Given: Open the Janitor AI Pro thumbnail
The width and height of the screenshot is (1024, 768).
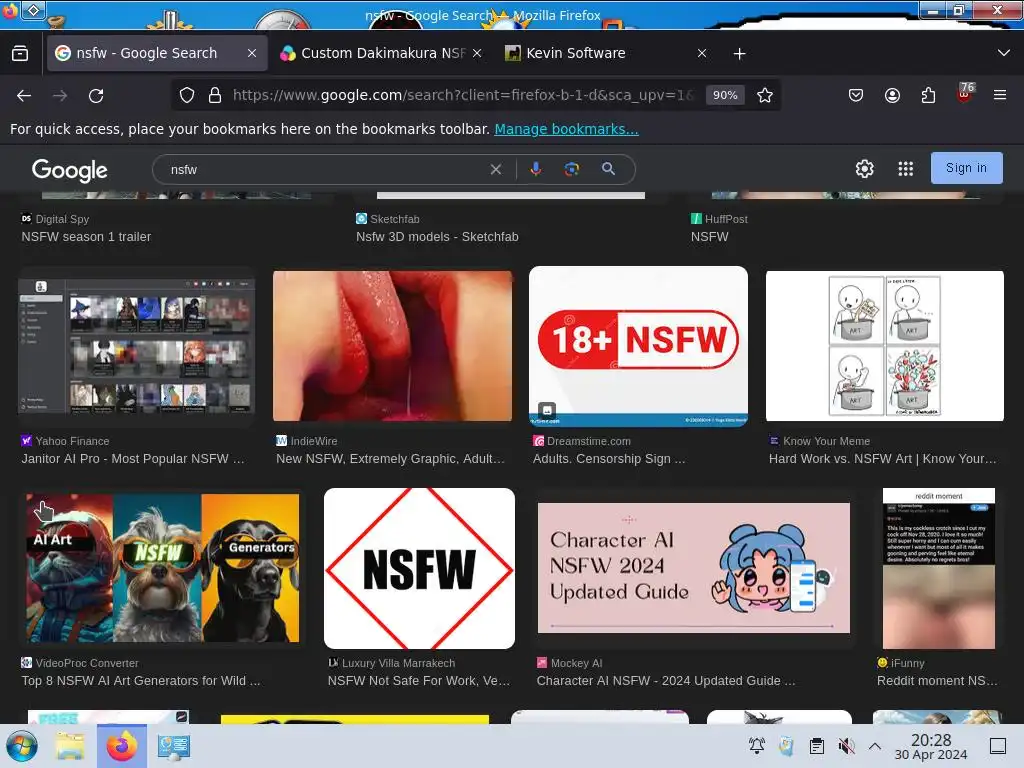Looking at the screenshot, I should [136, 346].
